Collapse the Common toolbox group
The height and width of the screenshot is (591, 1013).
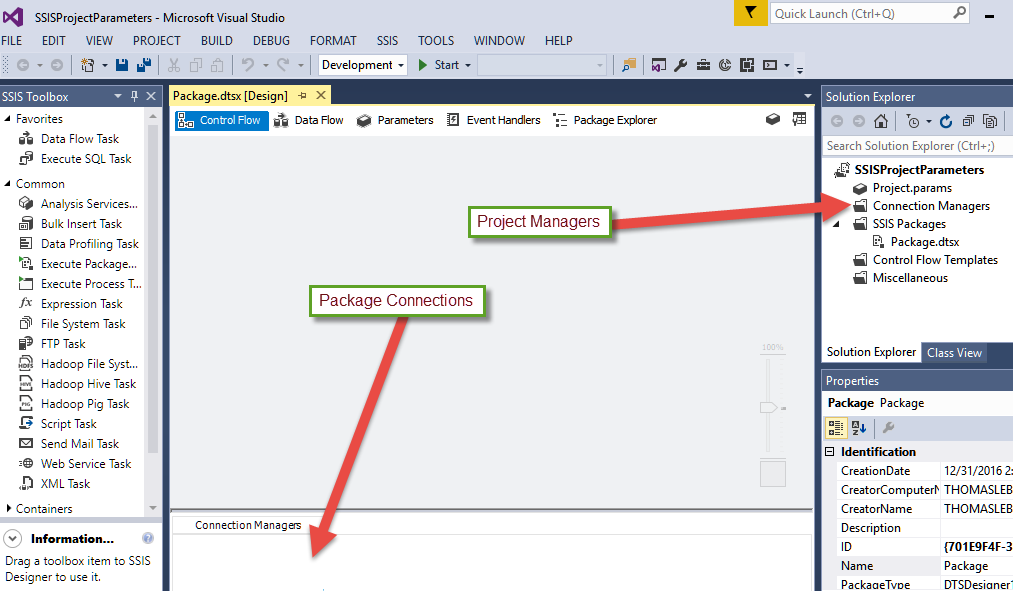(x=8, y=183)
